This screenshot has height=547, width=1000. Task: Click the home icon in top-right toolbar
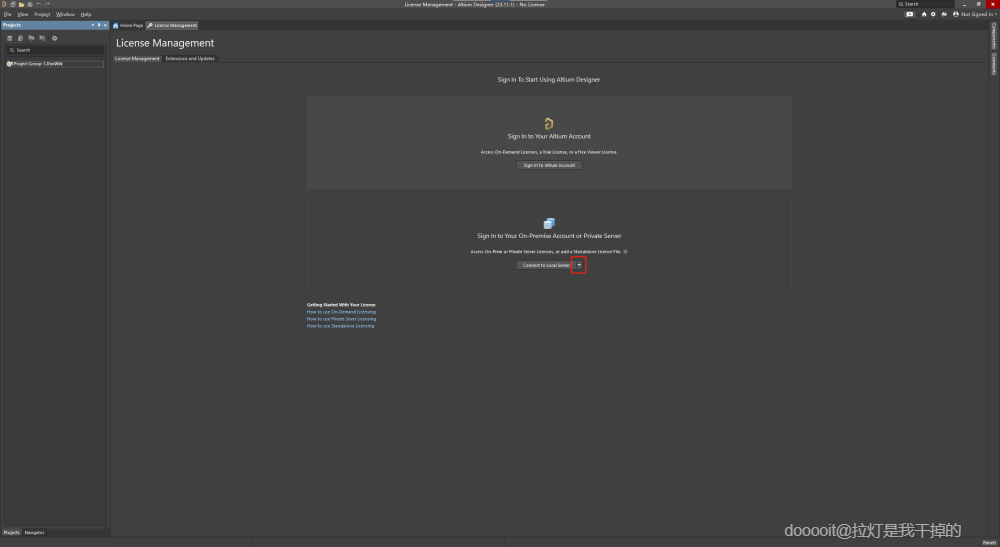[x=923, y=14]
